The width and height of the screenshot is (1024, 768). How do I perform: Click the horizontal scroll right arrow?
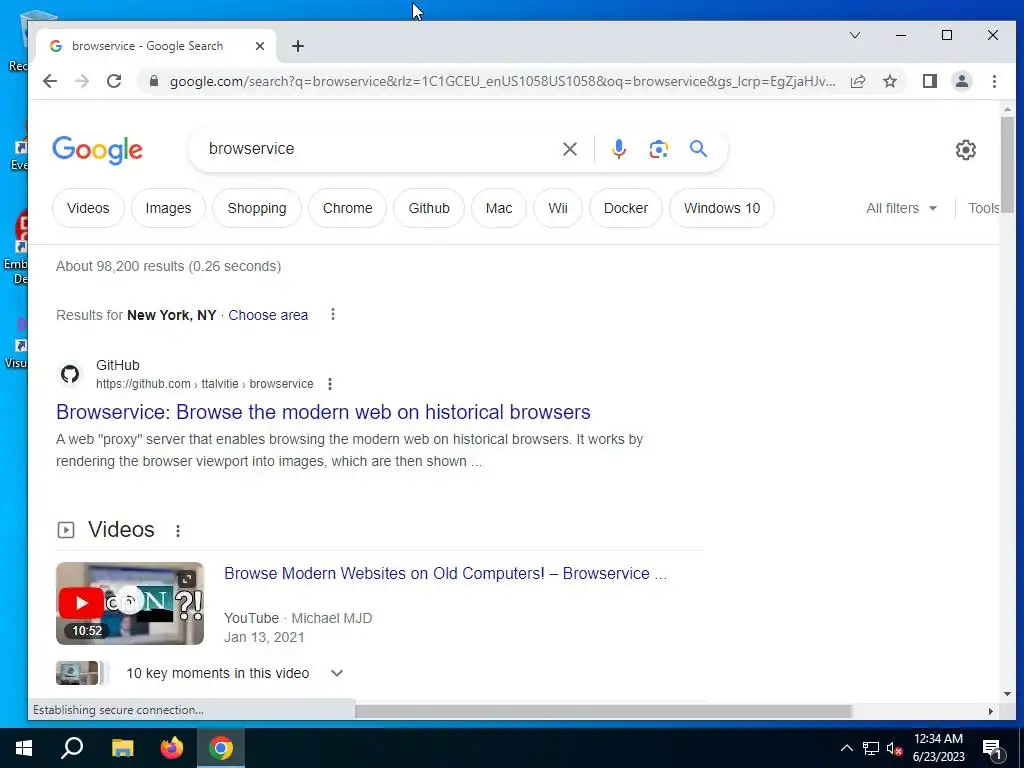coord(991,711)
